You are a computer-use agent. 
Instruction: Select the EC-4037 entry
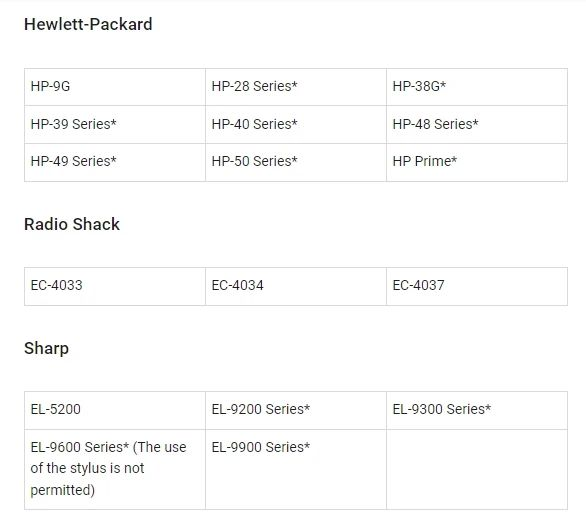pos(477,286)
